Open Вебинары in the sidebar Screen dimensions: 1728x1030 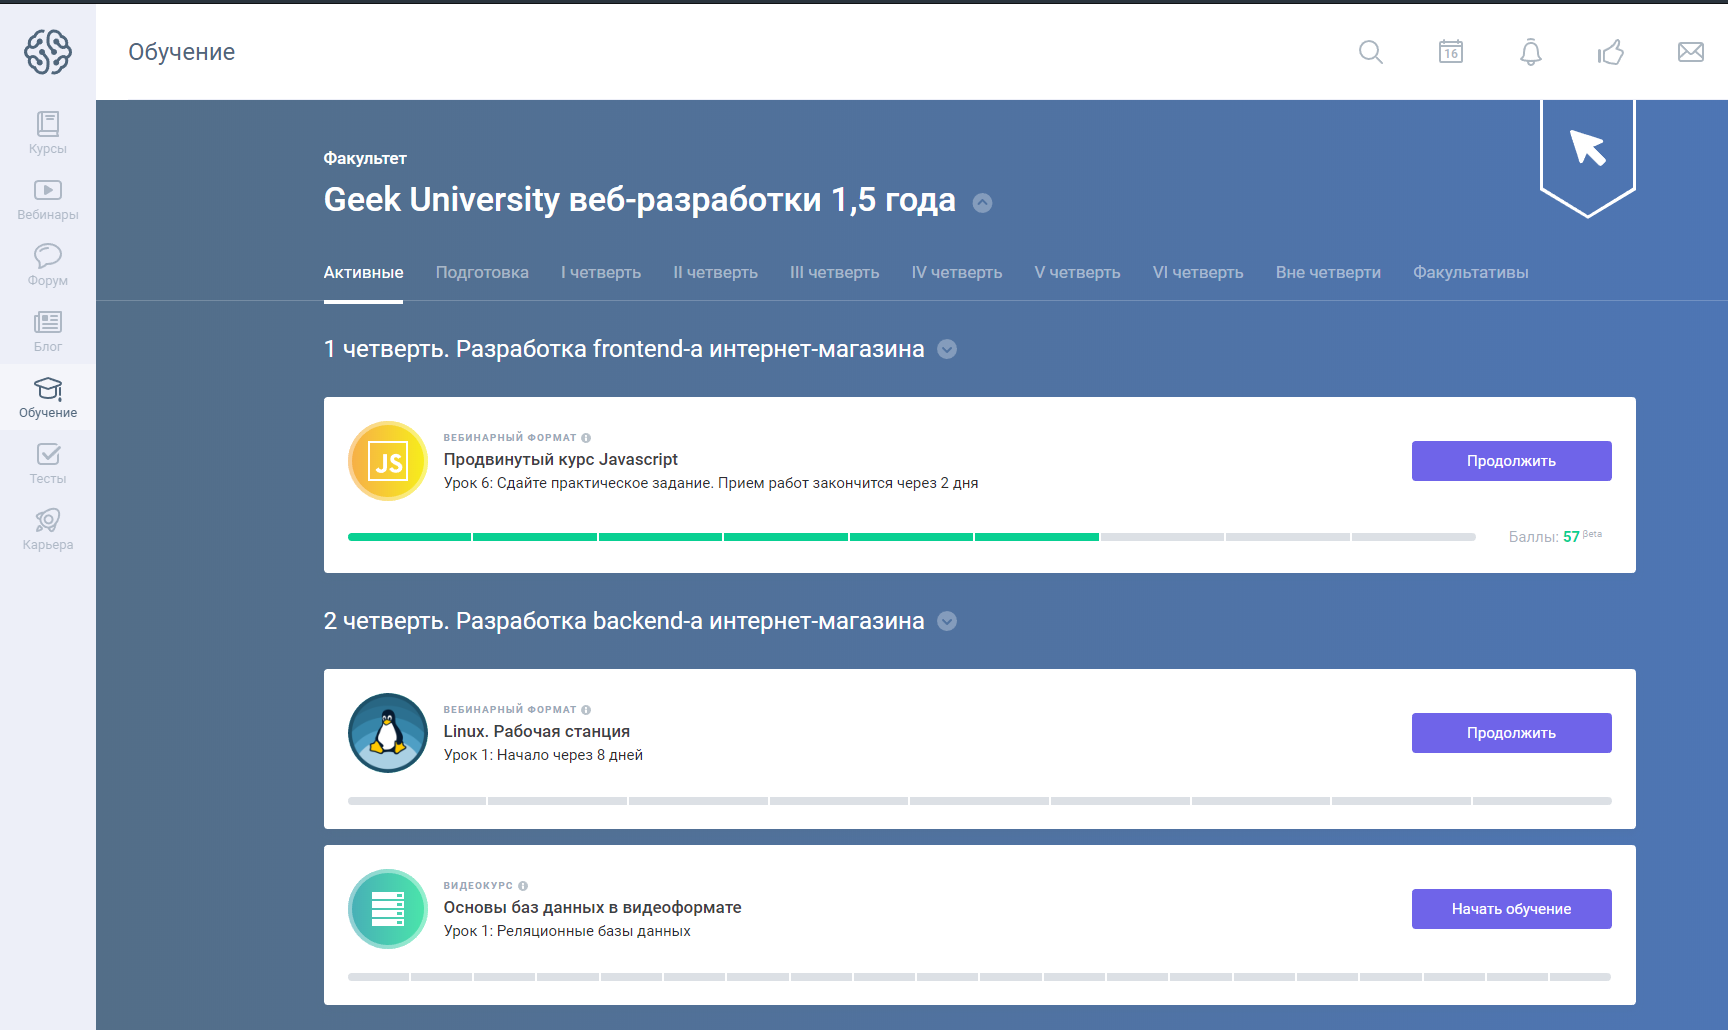point(48,199)
